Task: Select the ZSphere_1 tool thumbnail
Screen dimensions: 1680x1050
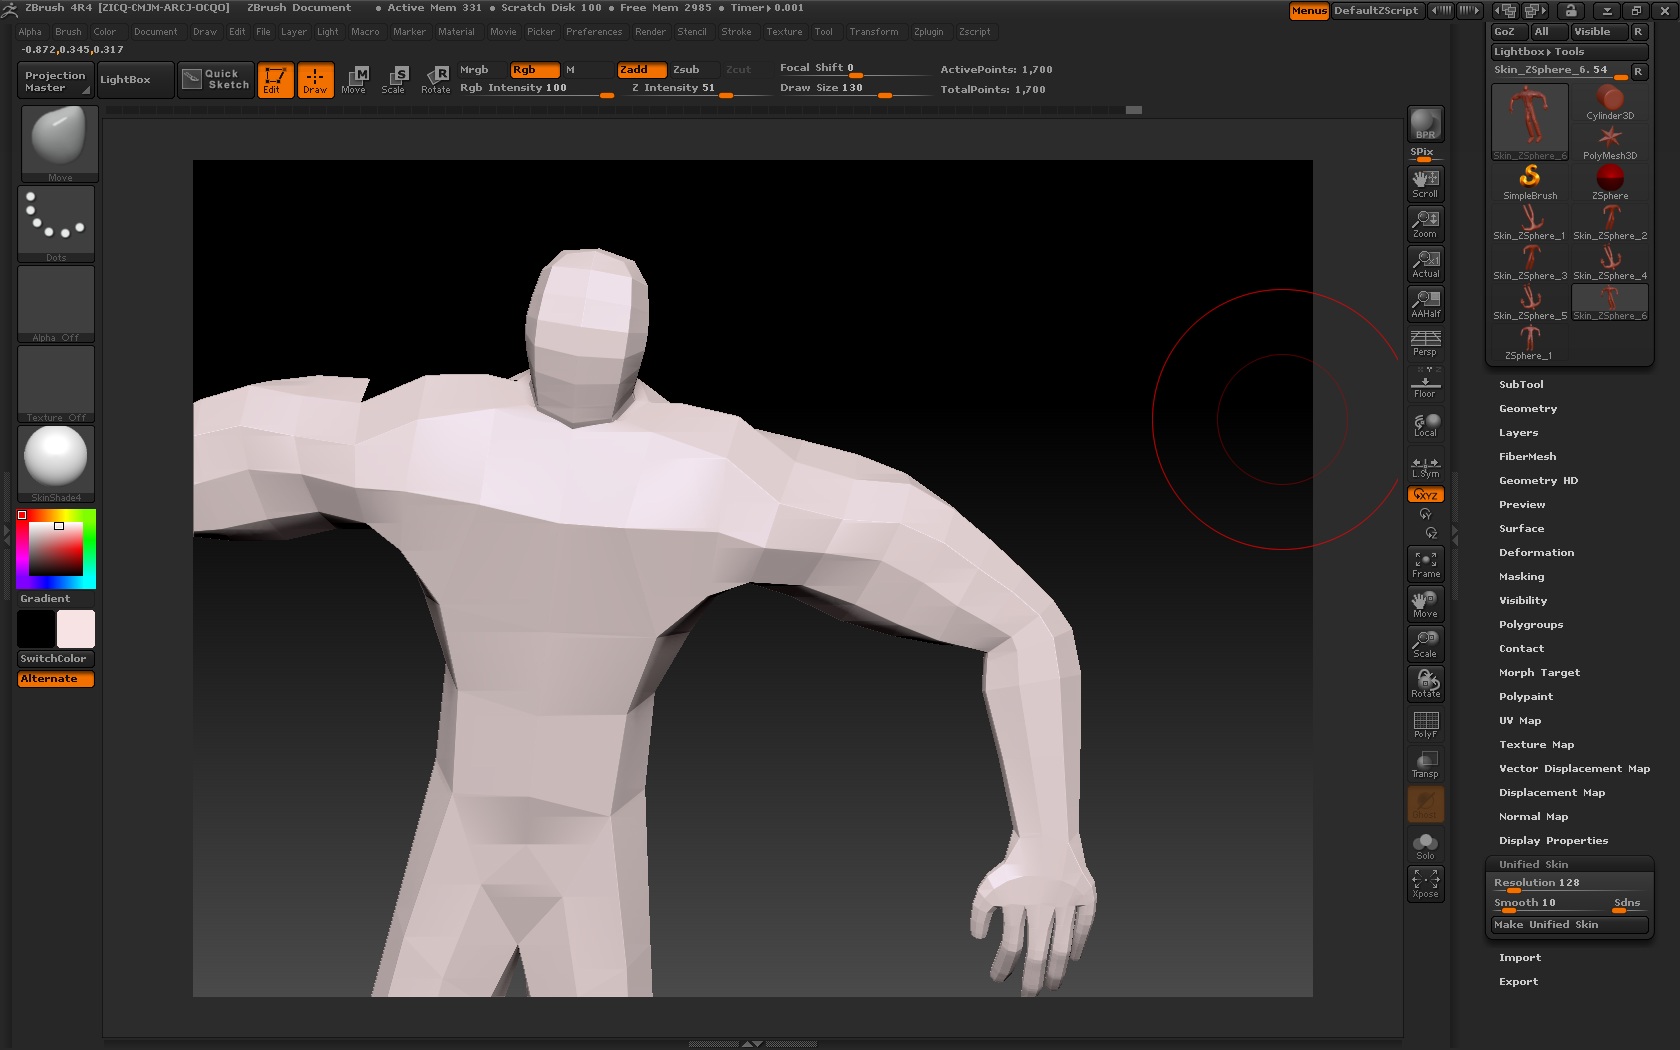Action: click(1530, 342)
